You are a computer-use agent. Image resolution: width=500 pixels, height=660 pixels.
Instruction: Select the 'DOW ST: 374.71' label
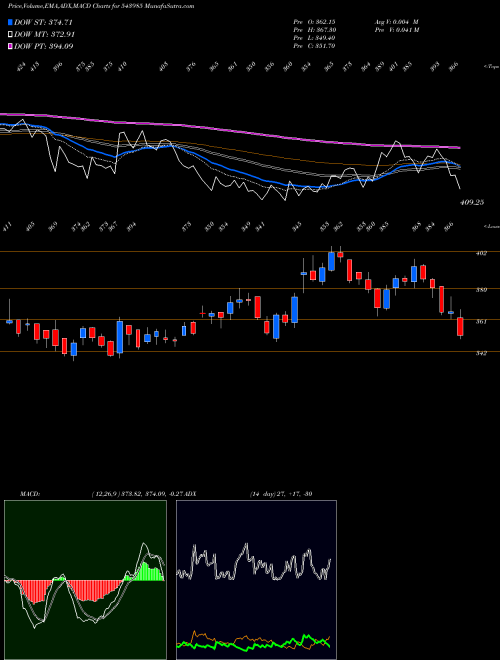tap(44, 22)
